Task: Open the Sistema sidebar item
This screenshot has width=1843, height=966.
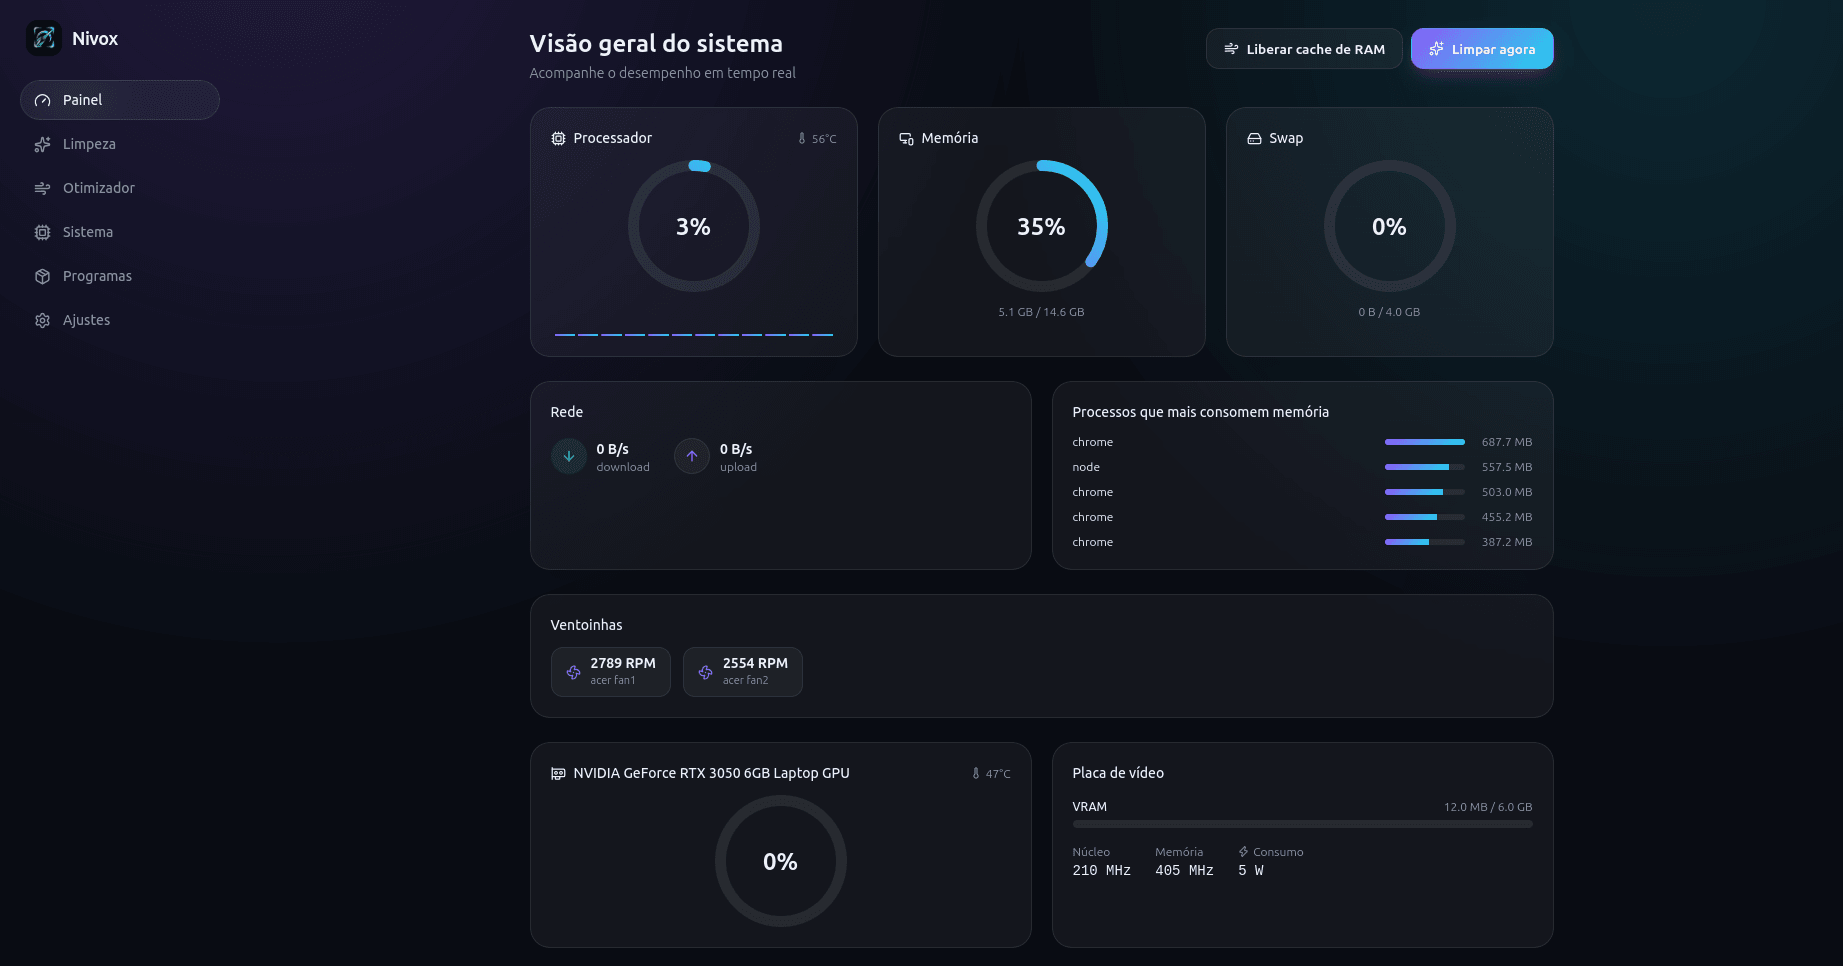Action: click(120, 232)
